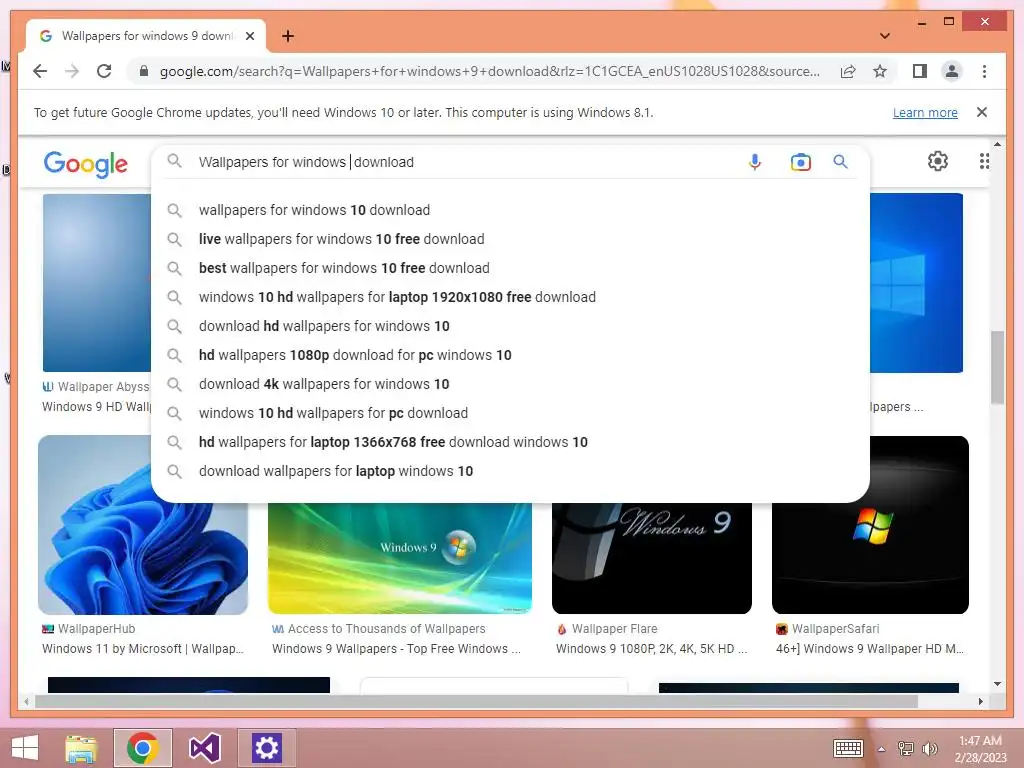Open a new tab with the plus button

click(287, 36)
